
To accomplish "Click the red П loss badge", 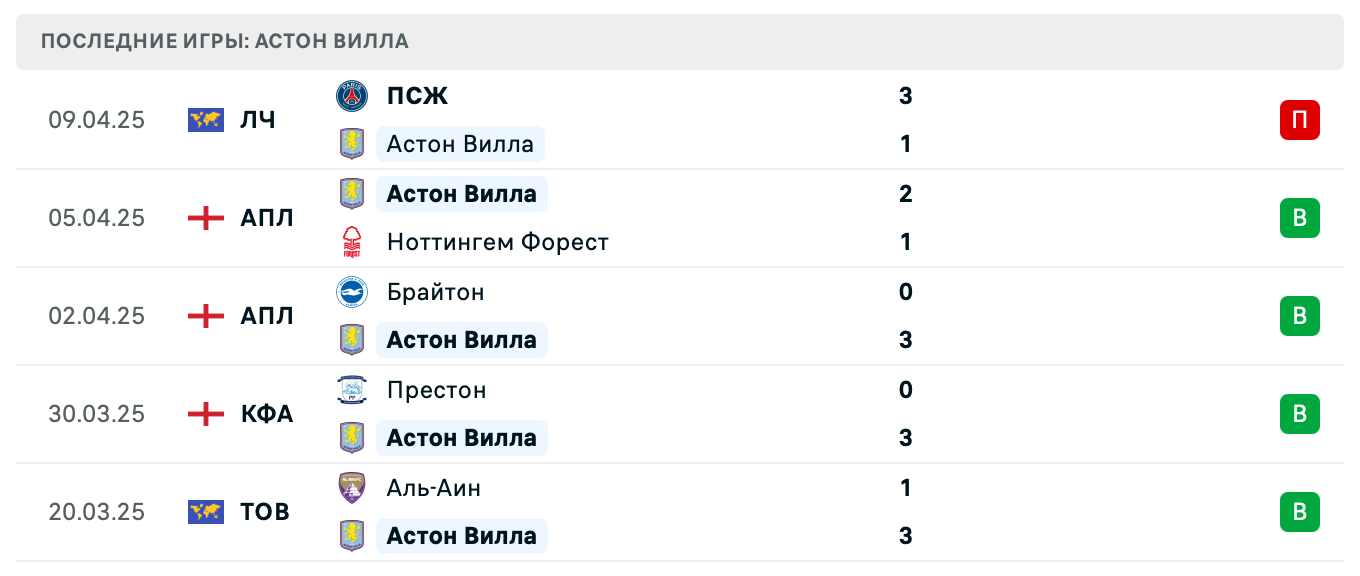I will click(1299, 120).
